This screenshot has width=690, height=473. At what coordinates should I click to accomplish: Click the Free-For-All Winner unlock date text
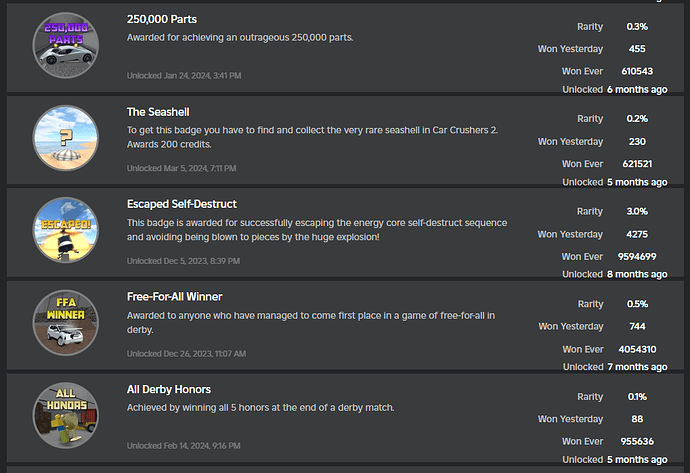[x=186, y=353]
